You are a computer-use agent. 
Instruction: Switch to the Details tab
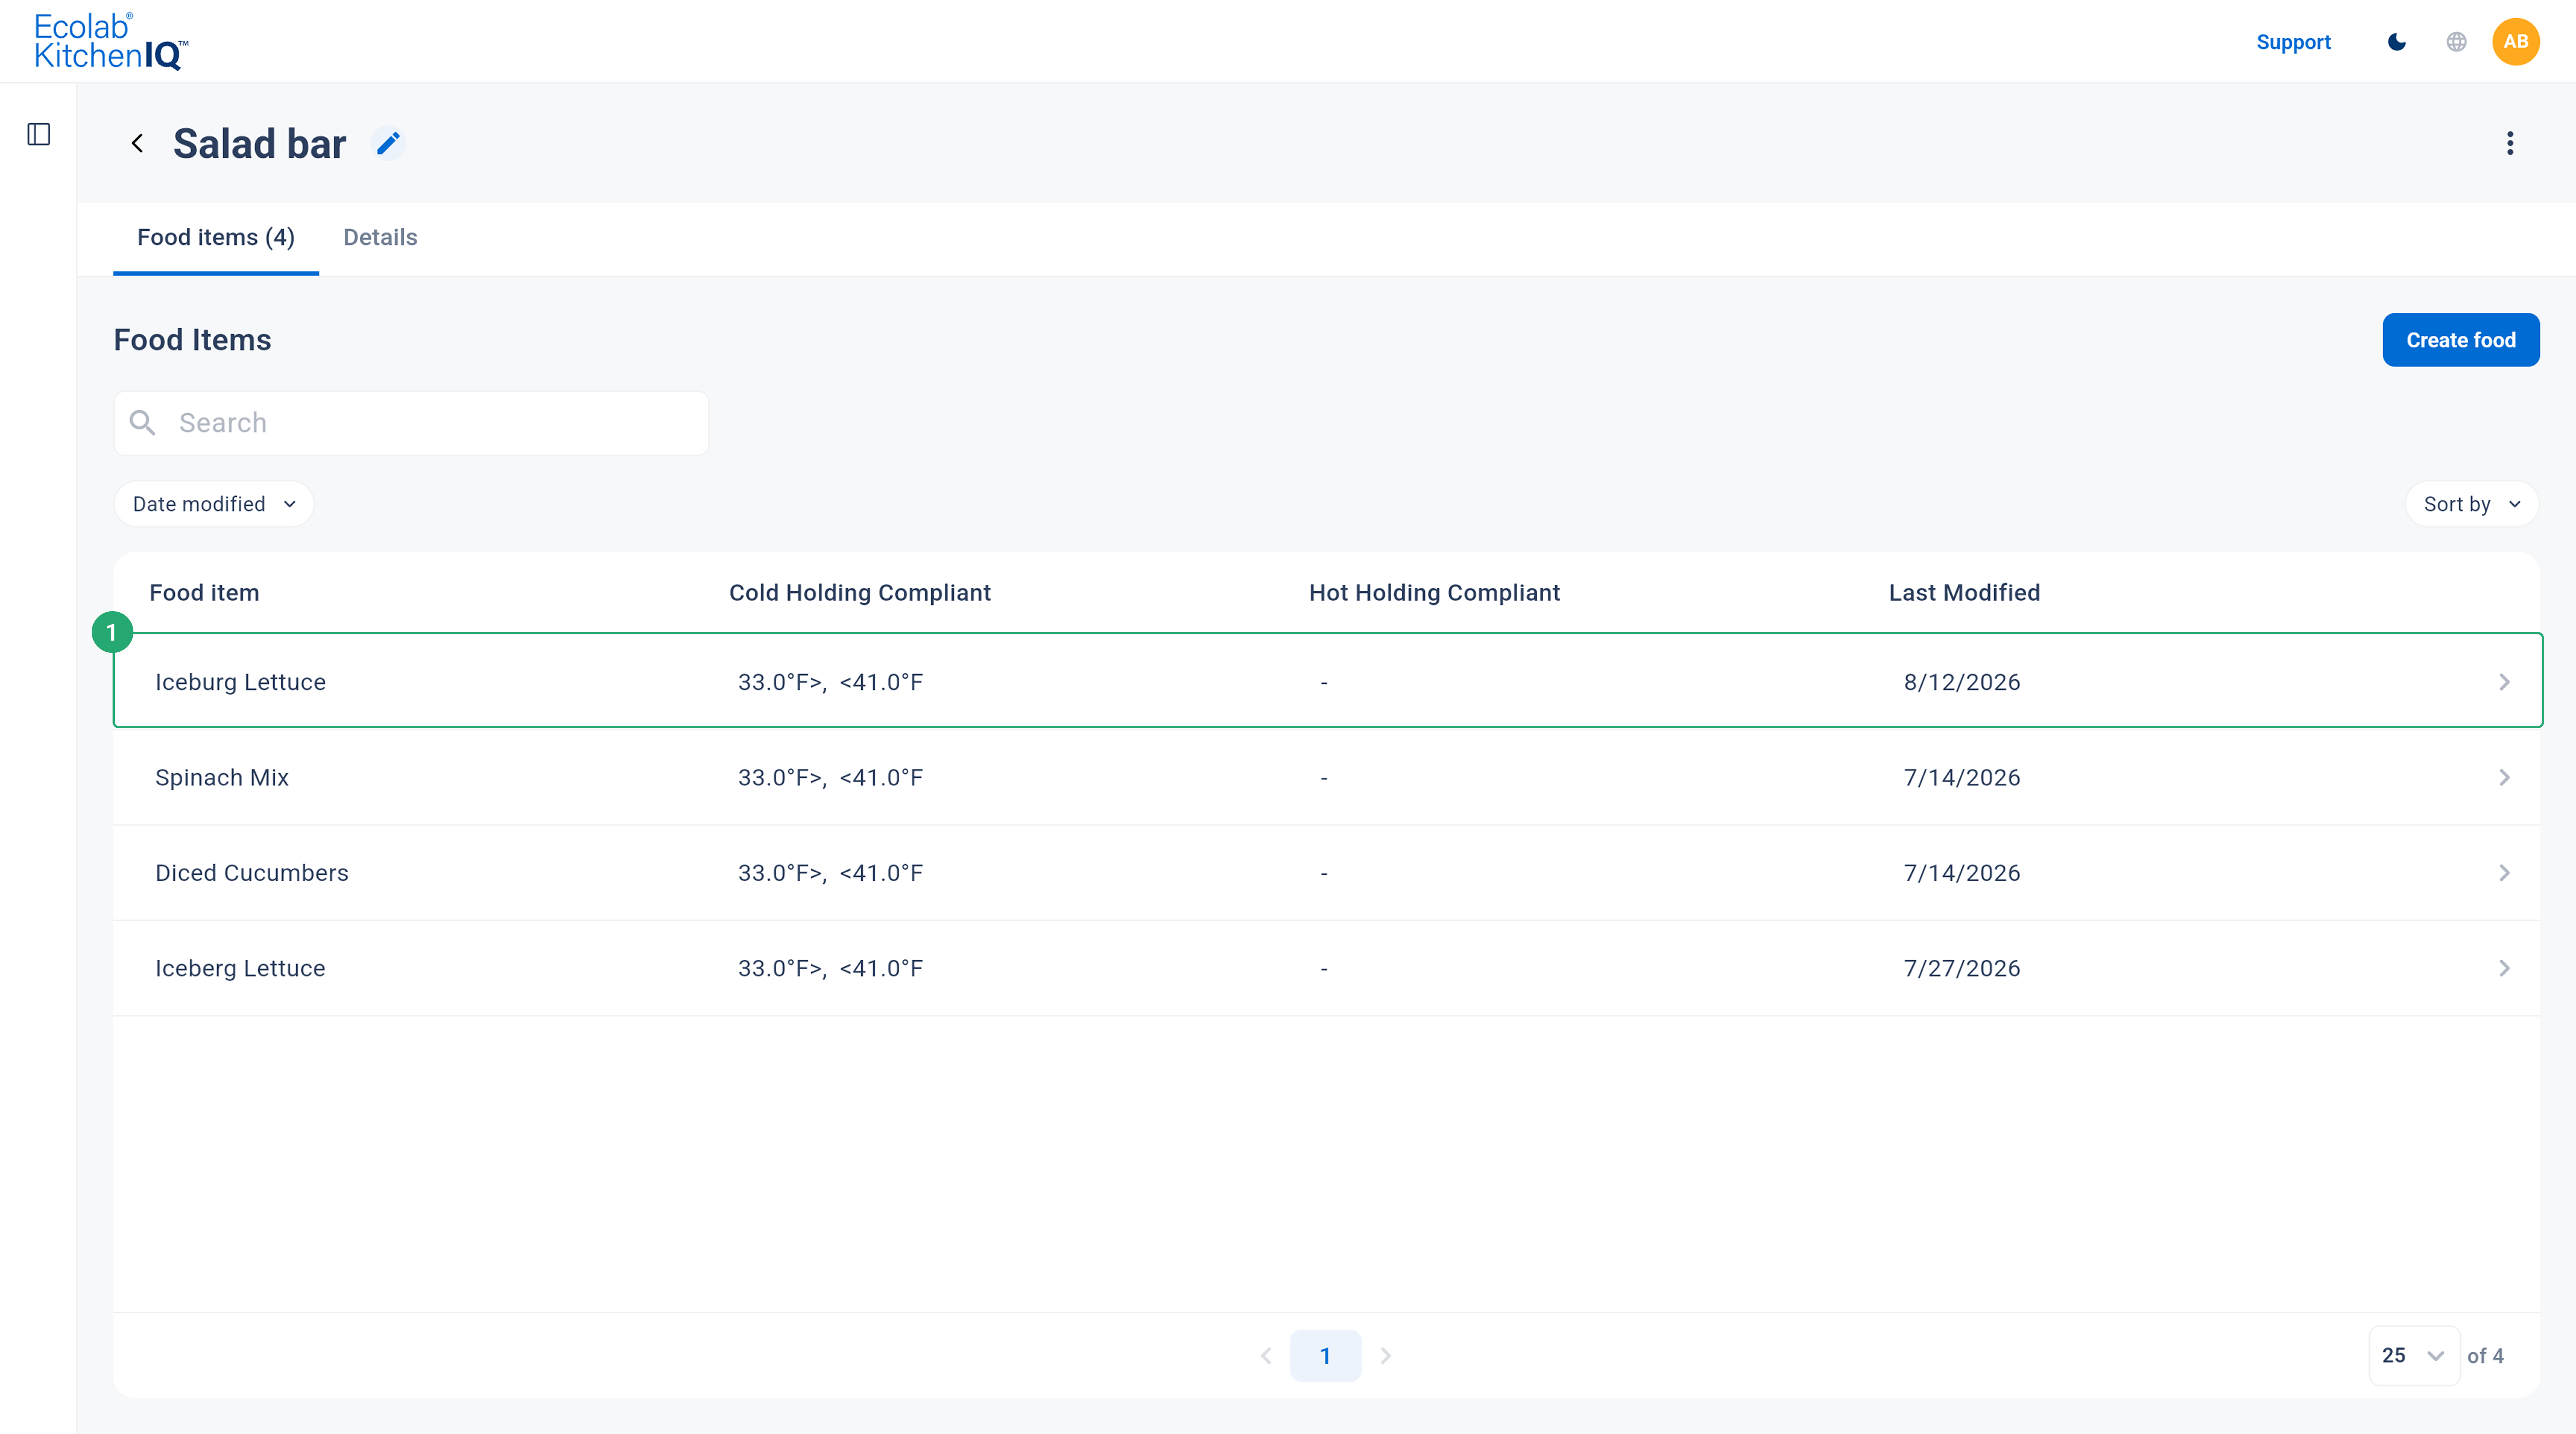380,237
